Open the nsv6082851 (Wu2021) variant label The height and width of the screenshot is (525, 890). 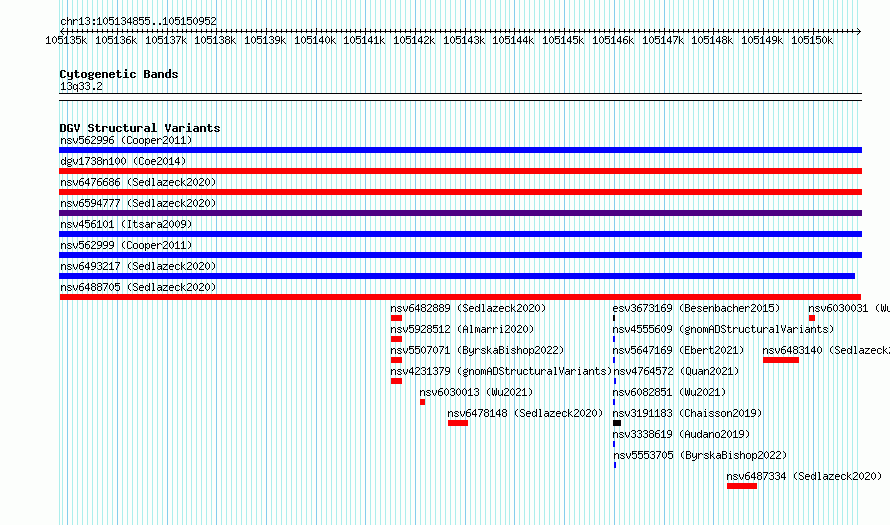[x=670, y=392]
